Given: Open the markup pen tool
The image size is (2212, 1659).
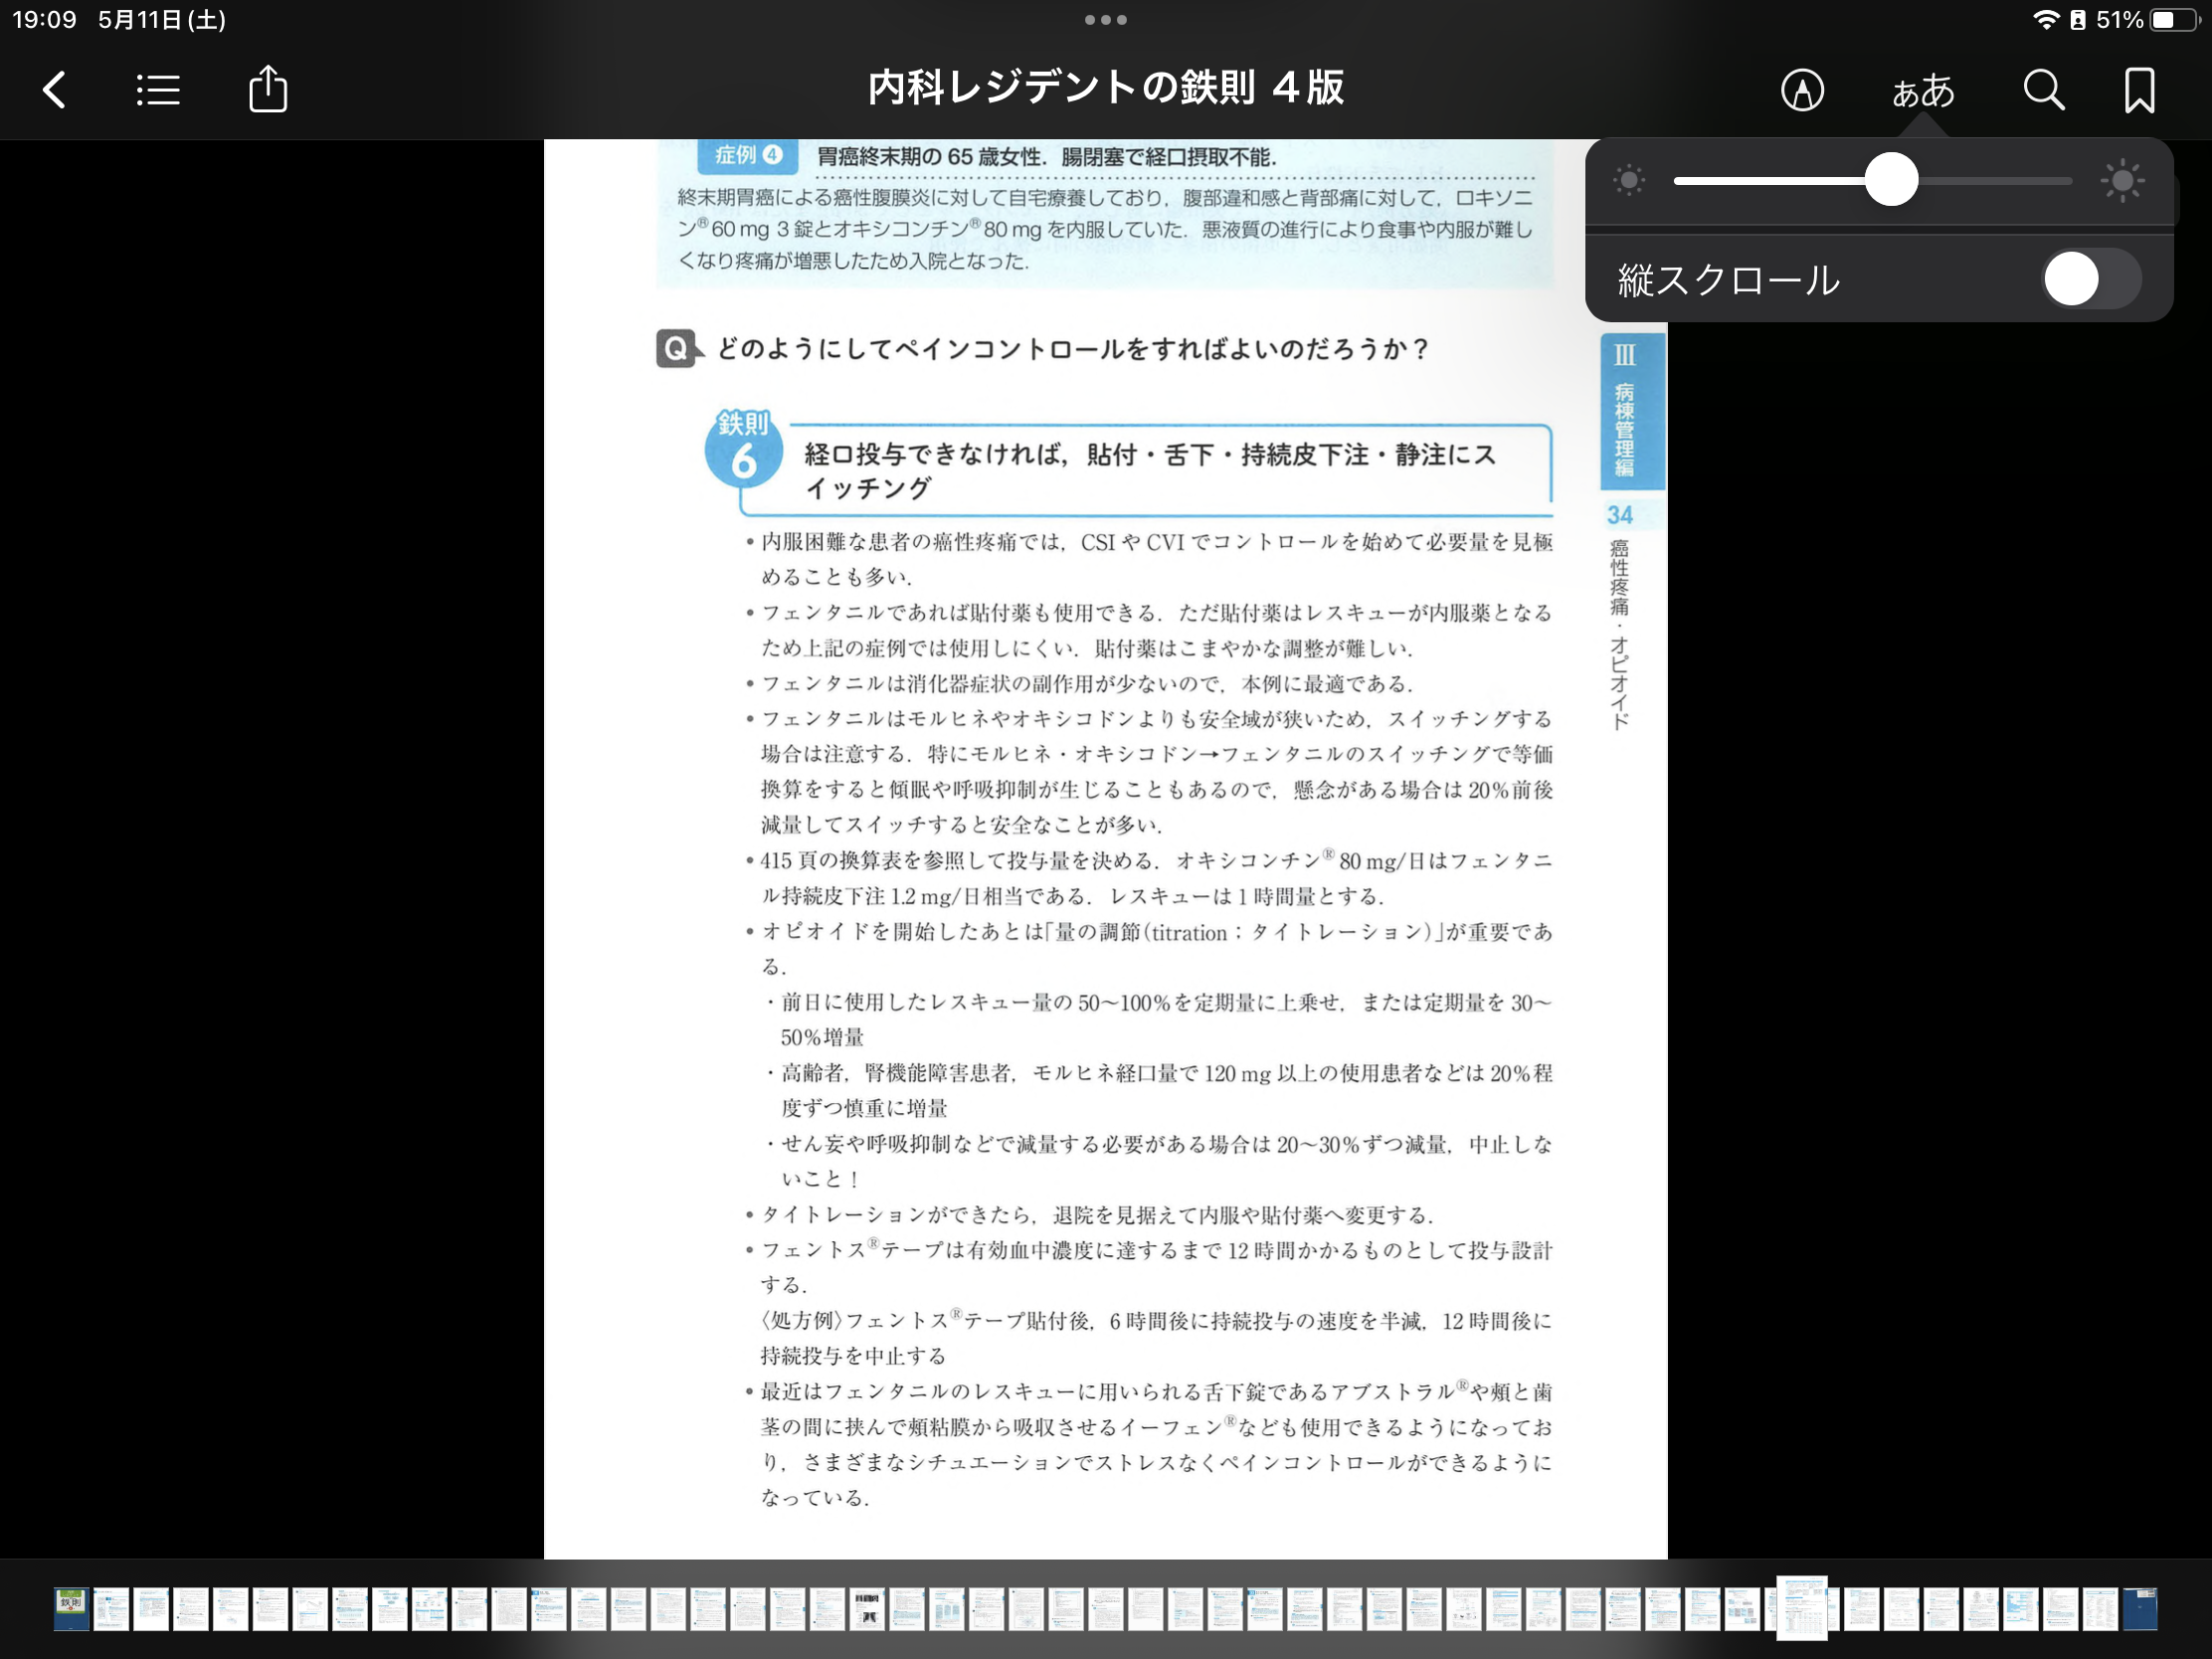Looking at the screenshot, I should coord(1802,90).
